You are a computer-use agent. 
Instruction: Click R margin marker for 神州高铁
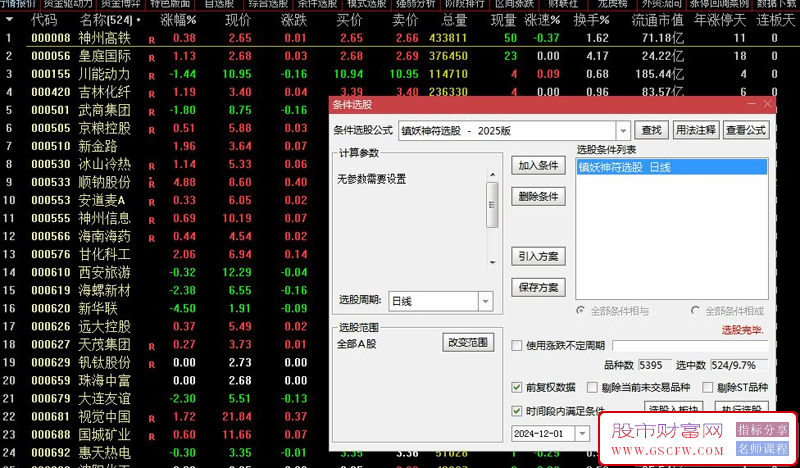coord(152,40)
